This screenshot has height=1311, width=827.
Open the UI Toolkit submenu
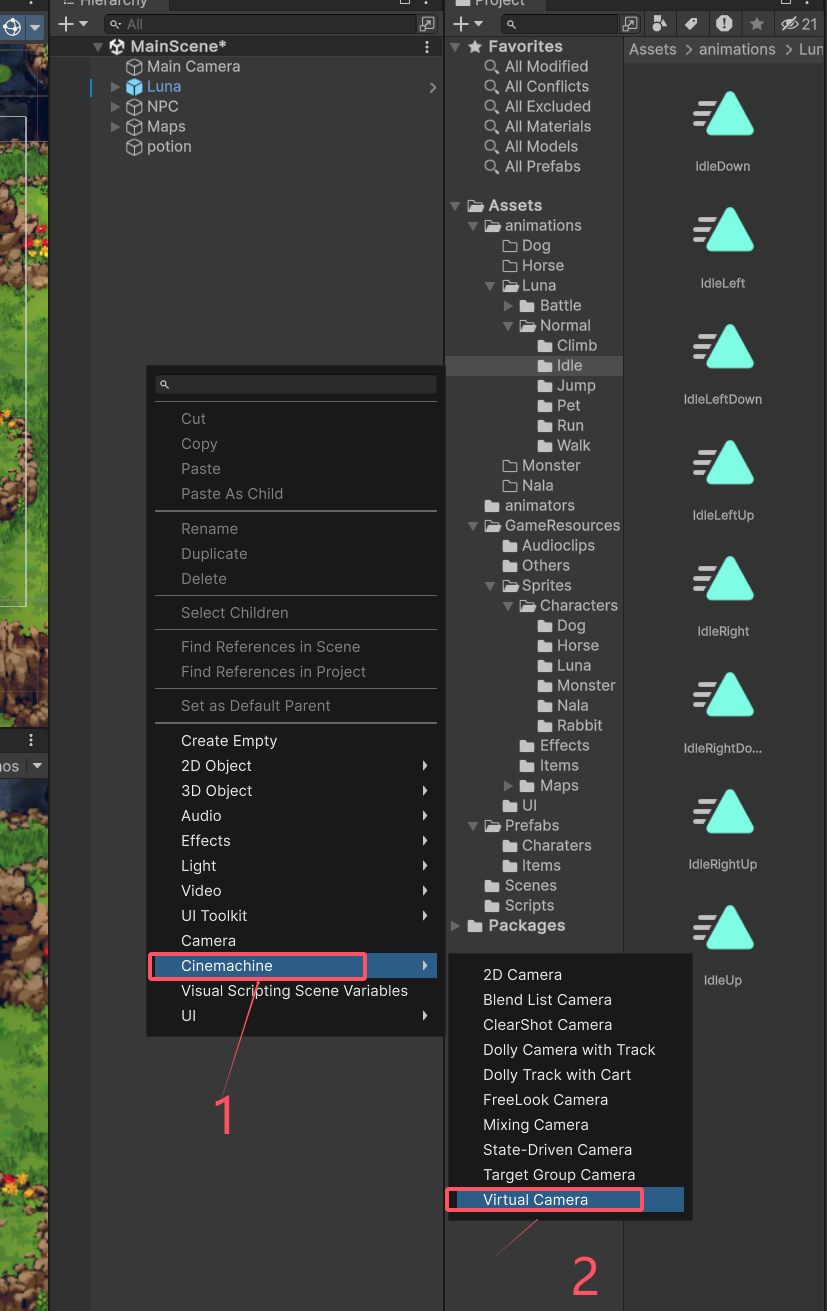[x=296, y=916]
